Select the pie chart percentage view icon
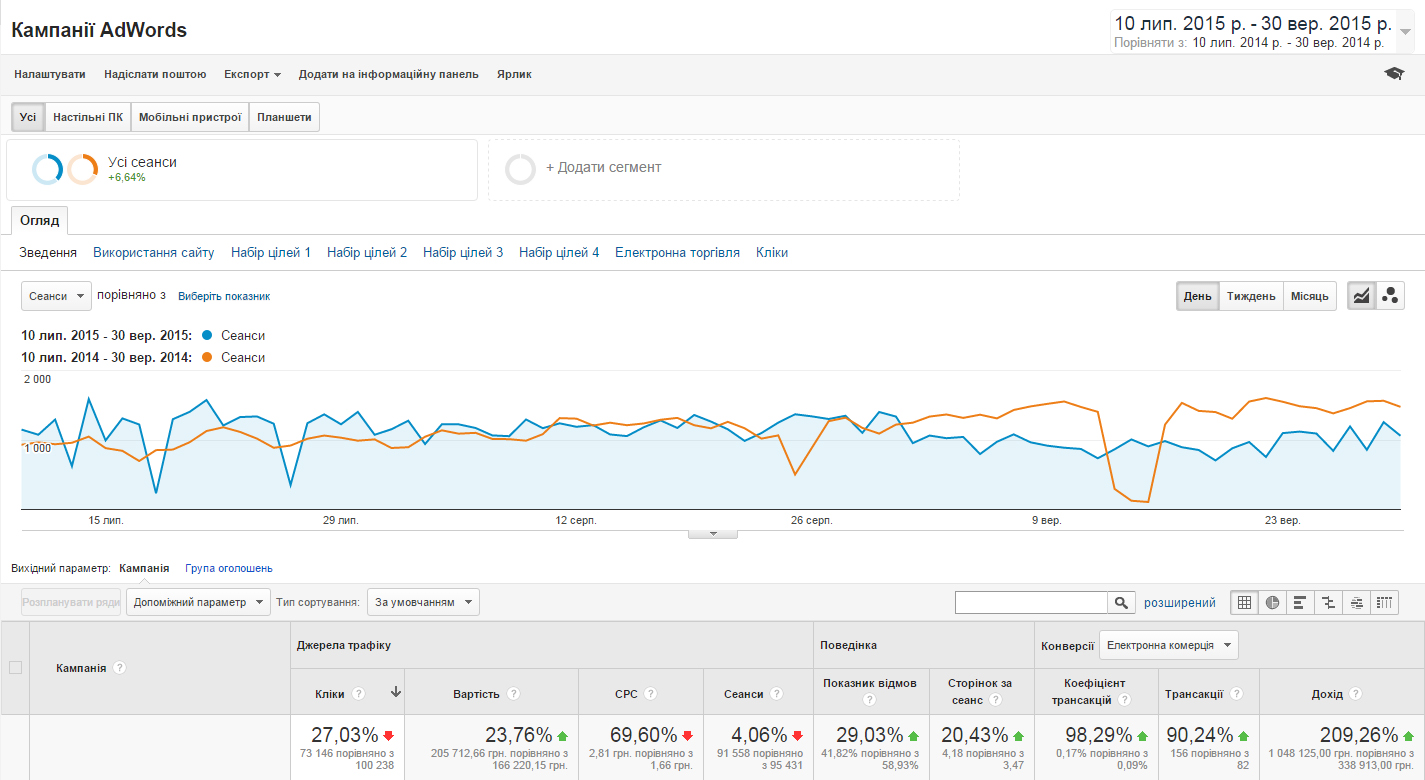1425x780 pixels. point(1272,602)
